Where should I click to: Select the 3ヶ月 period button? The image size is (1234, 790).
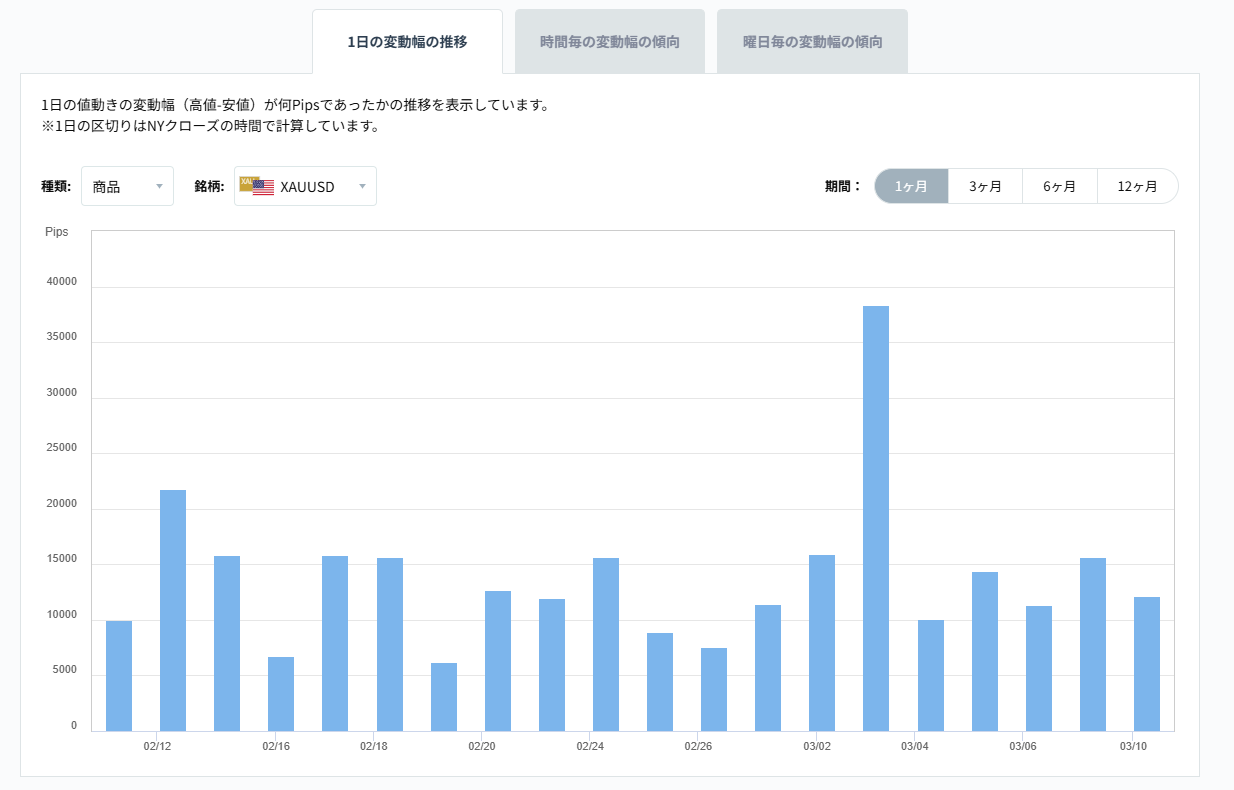[984, 186]
